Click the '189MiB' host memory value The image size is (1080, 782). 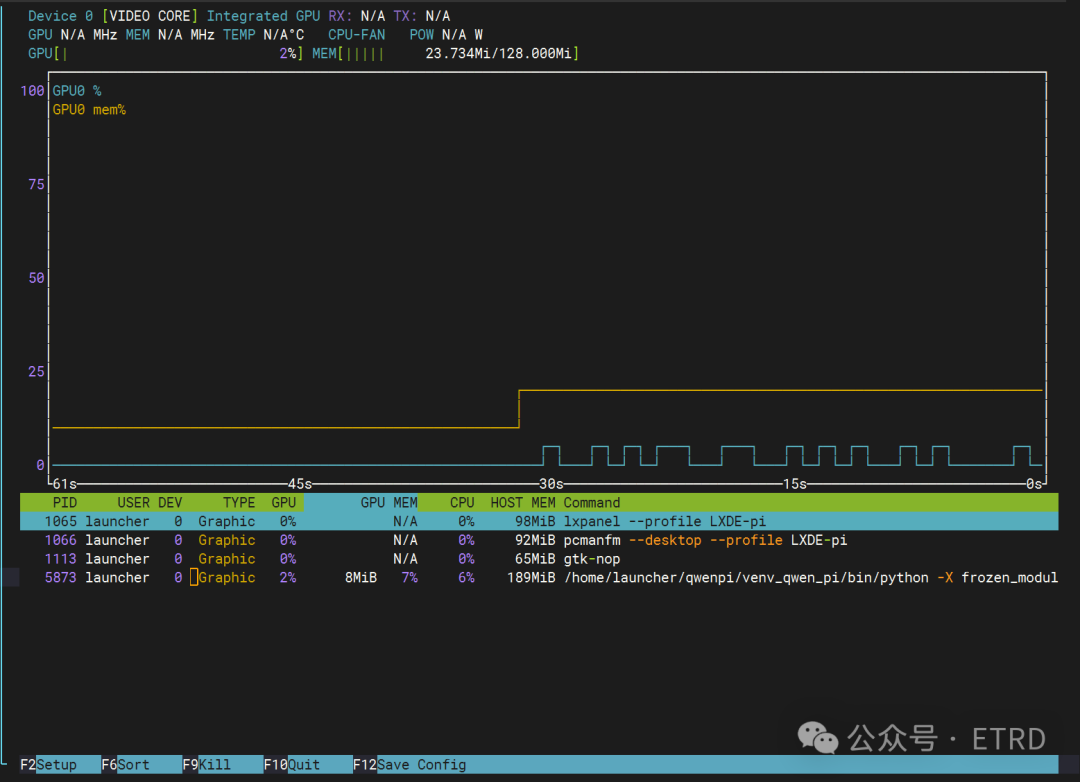[531, 577]
